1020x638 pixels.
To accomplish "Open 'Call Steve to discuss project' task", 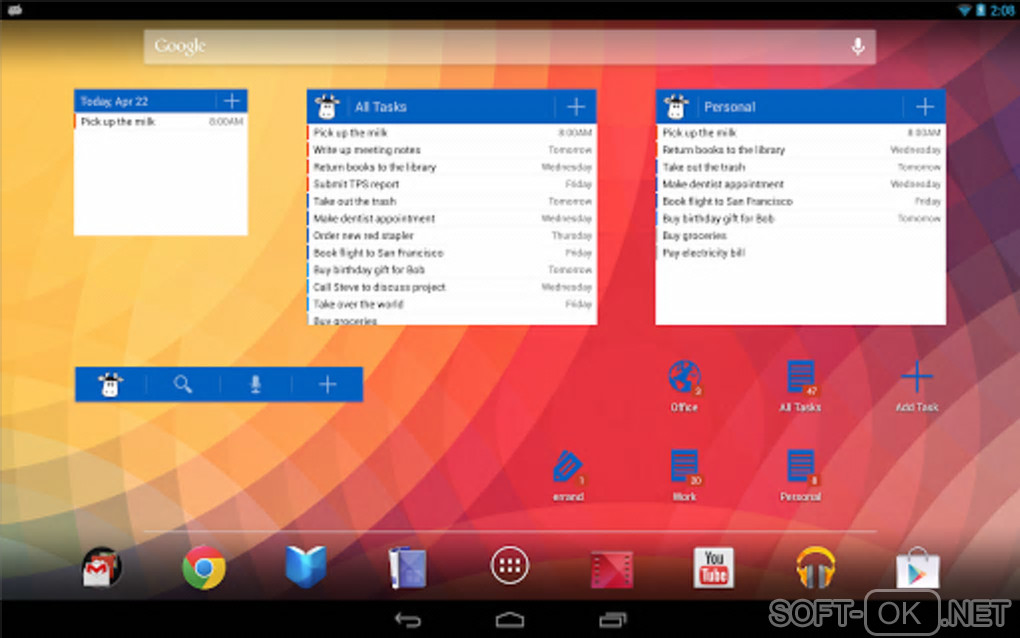I will click(451, 287).
